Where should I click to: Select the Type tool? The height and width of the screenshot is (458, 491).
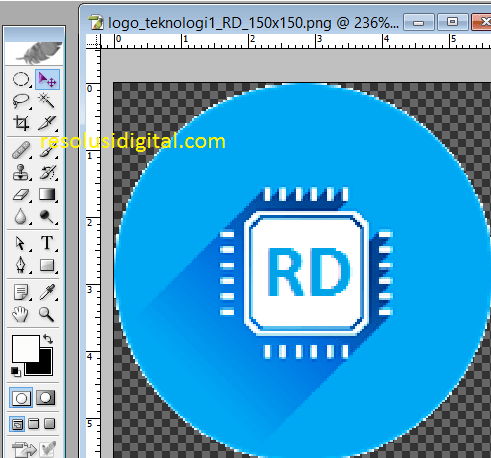[x=47, y=243]
